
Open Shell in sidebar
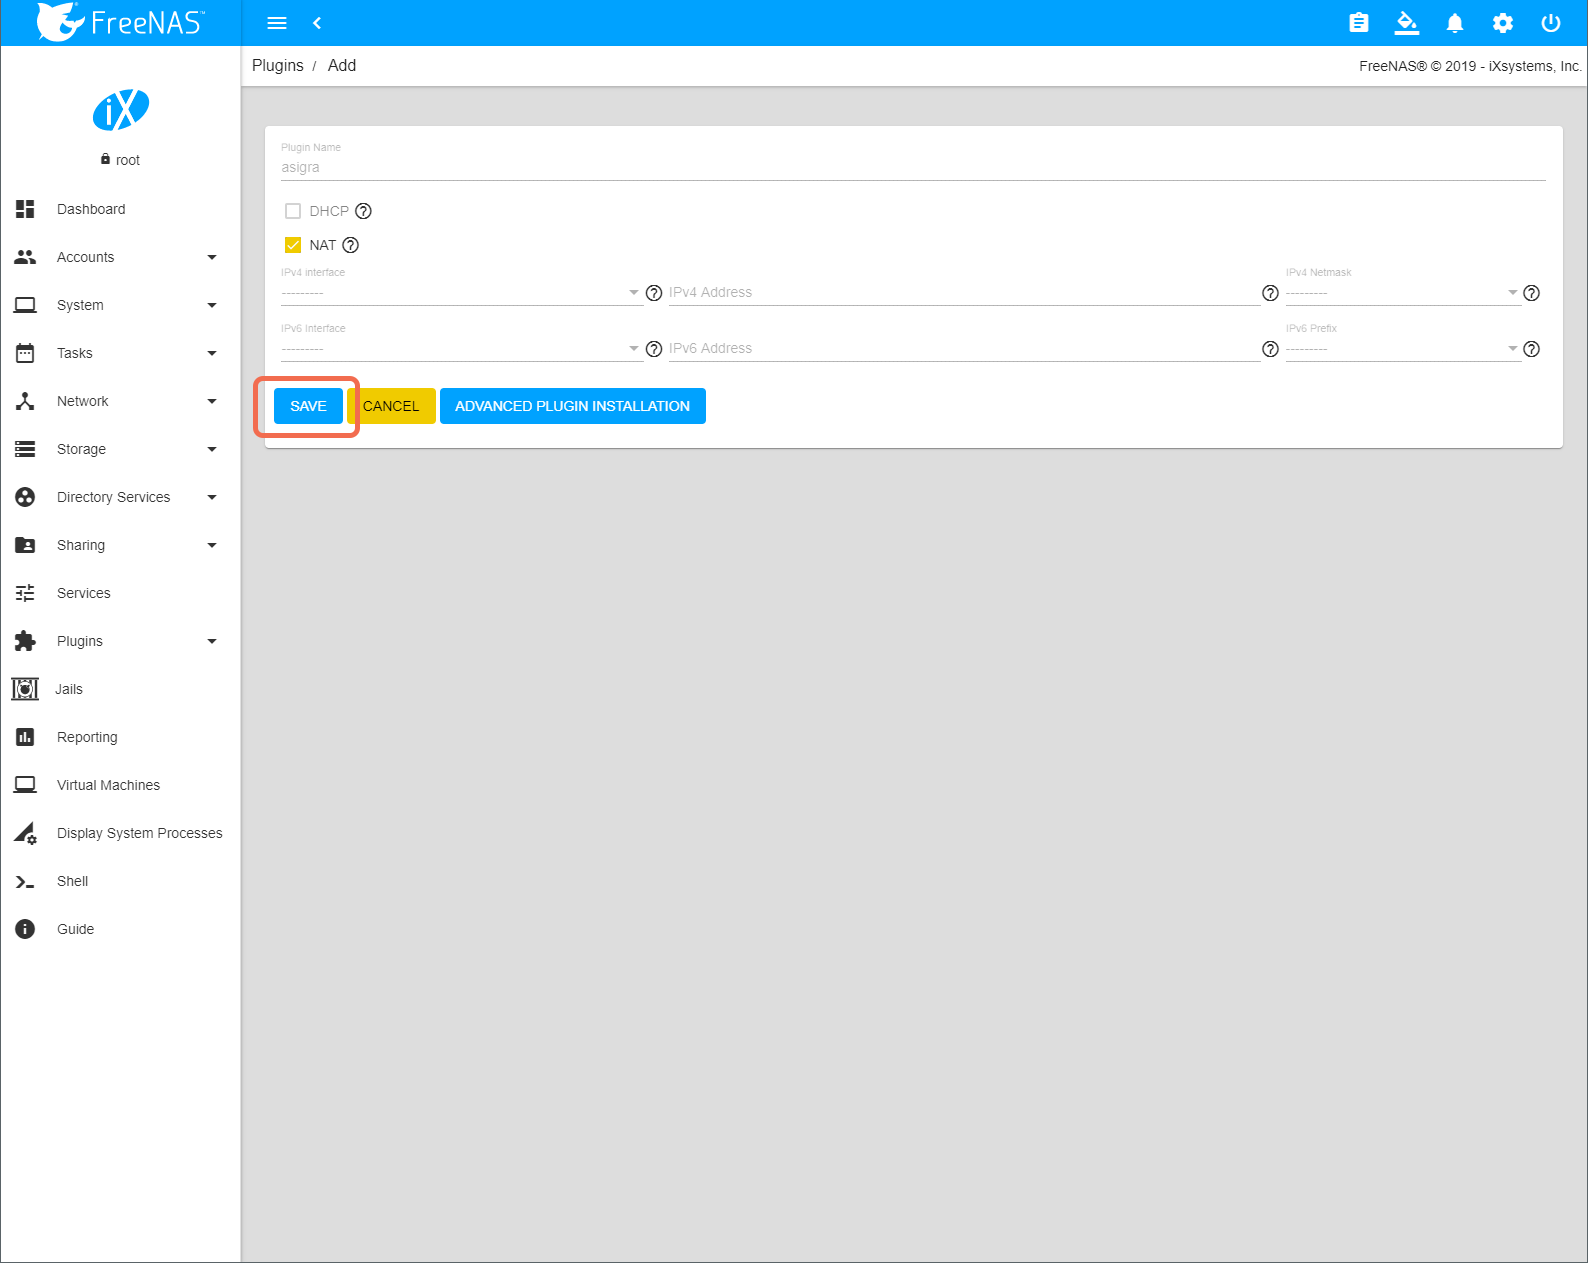(x=120, y=881)
